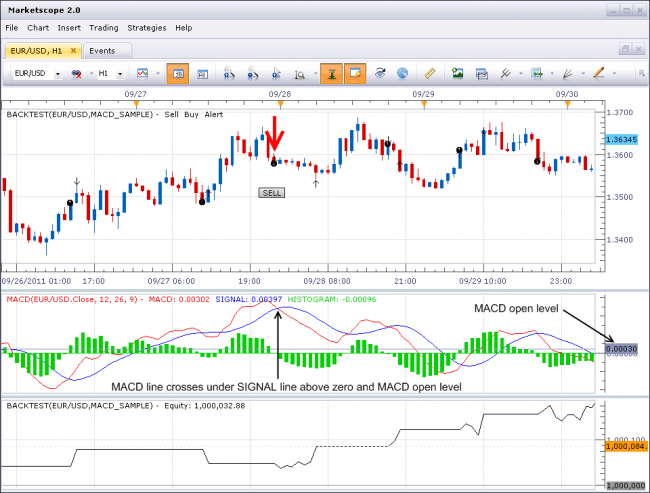
Task: Click the 09/26/2011 01:00 time axis label
Action: click(x=36, y=281)
